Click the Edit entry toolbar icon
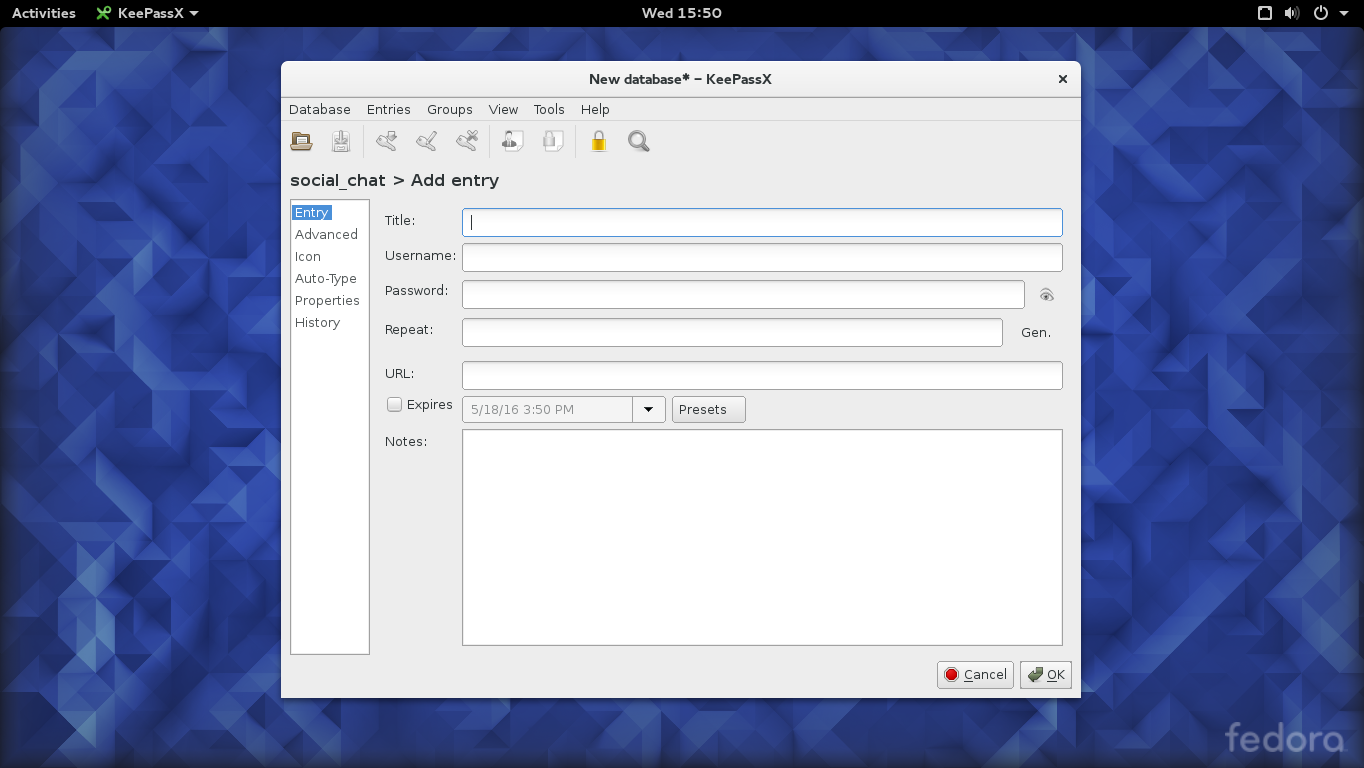Viewport: 1364px width, 768px height. (427, 141)
